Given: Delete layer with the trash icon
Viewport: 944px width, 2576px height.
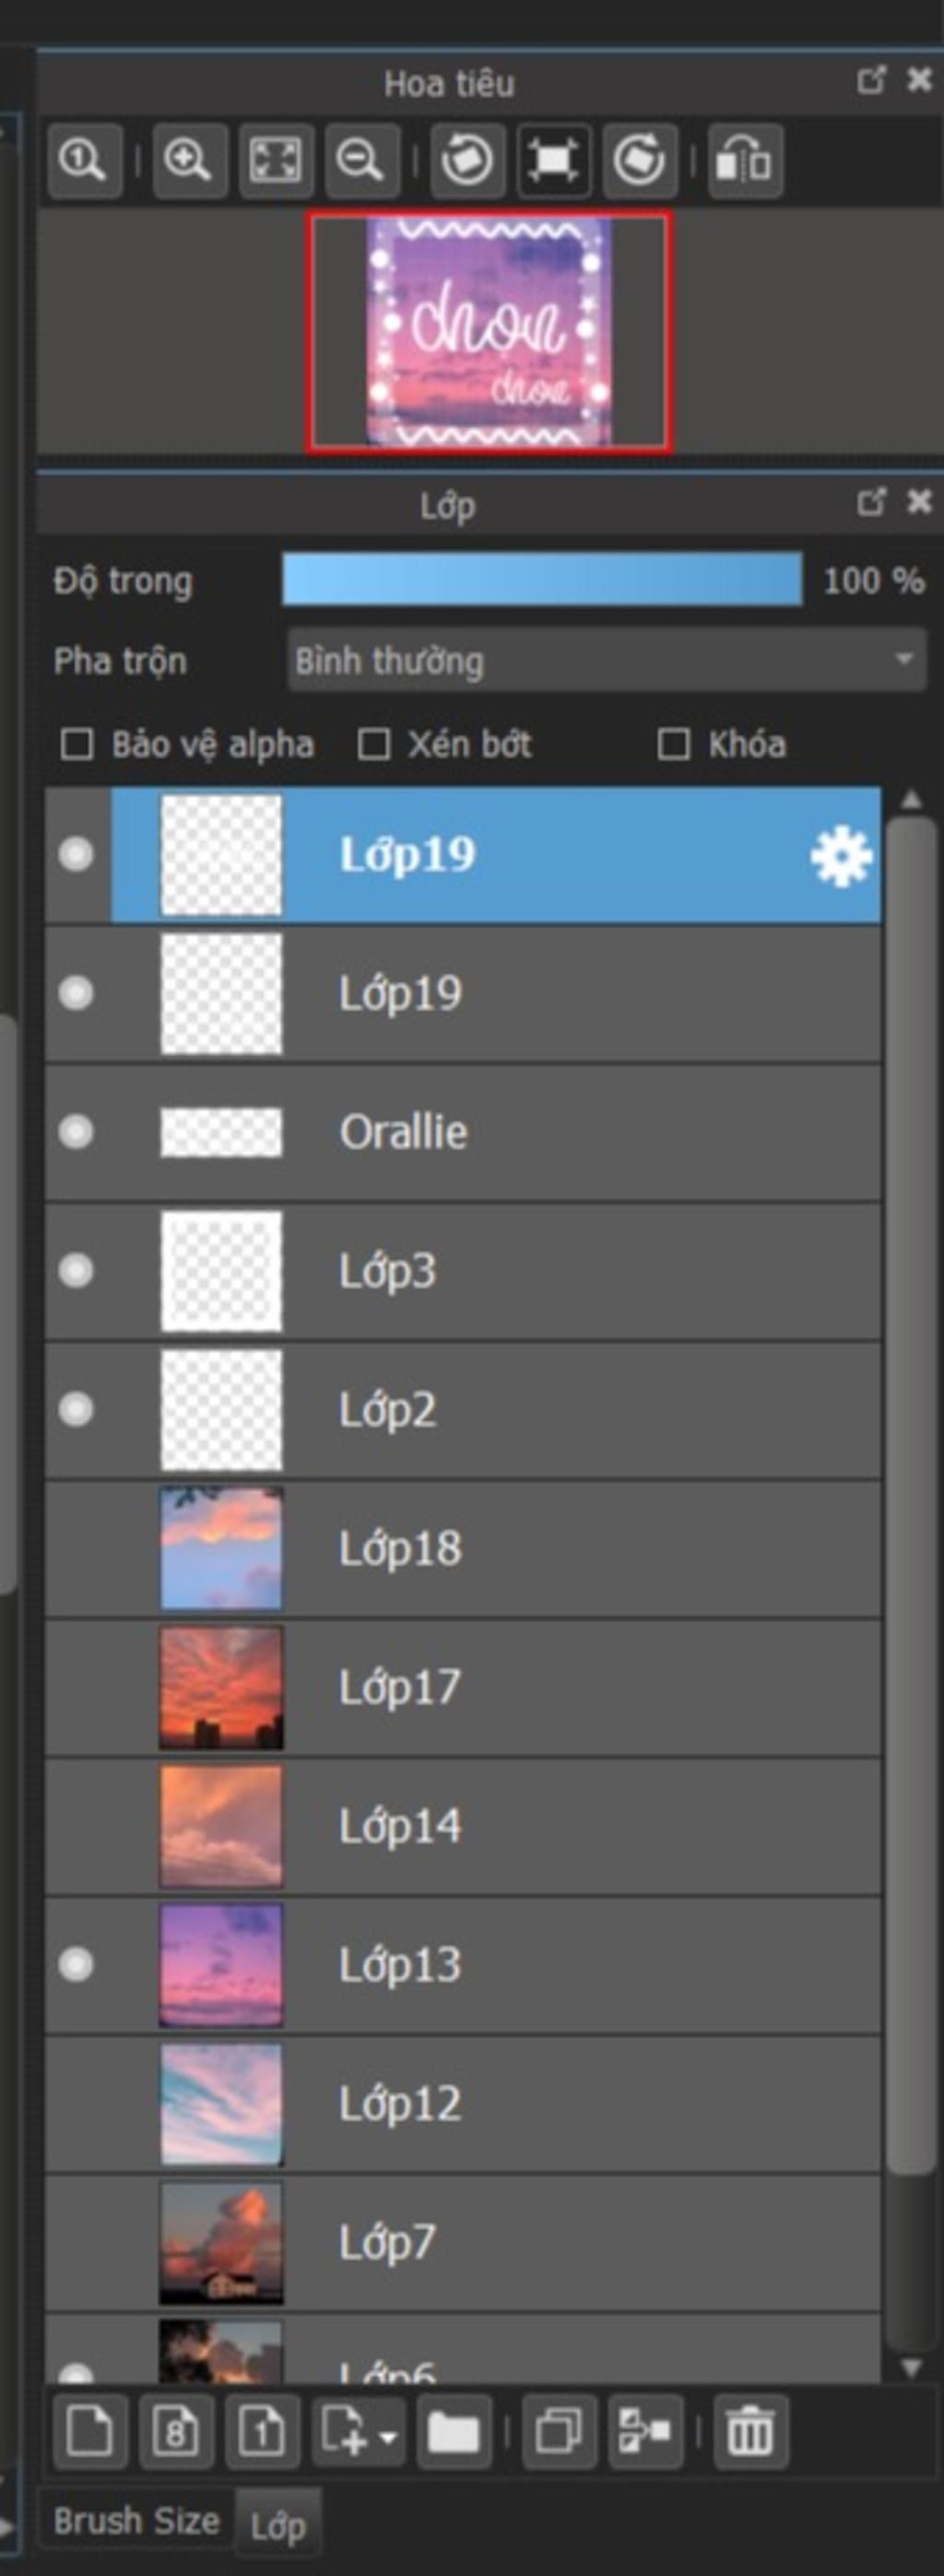Looking at the screenshot, I should pos(750,2431).
